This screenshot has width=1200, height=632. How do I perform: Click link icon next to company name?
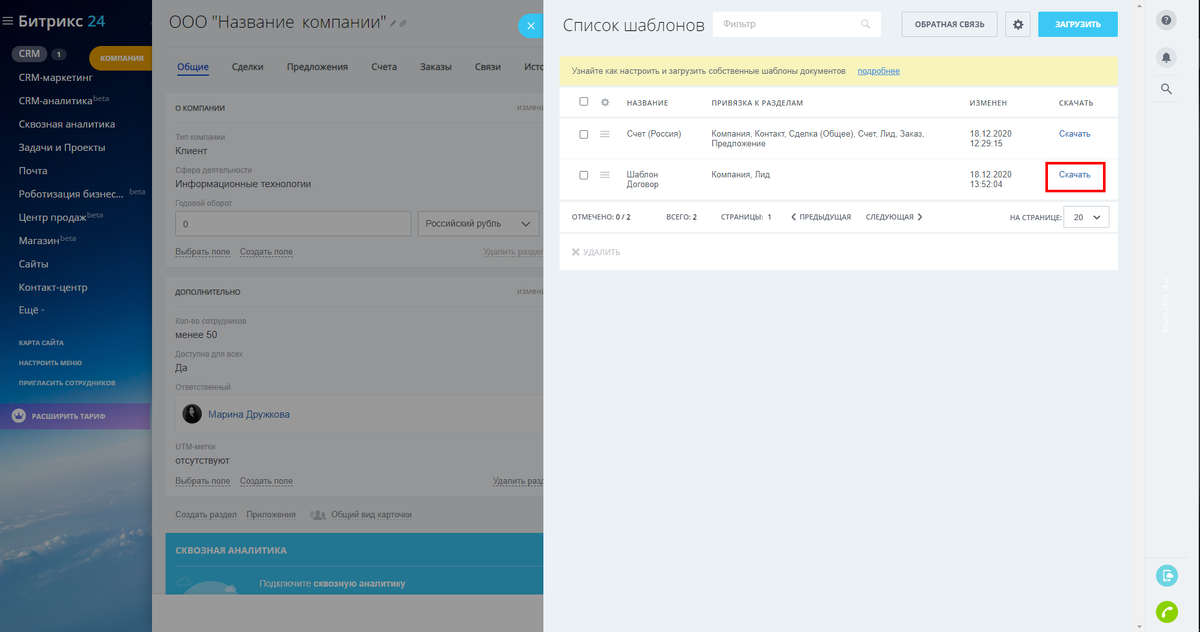(x=403, y=23)
